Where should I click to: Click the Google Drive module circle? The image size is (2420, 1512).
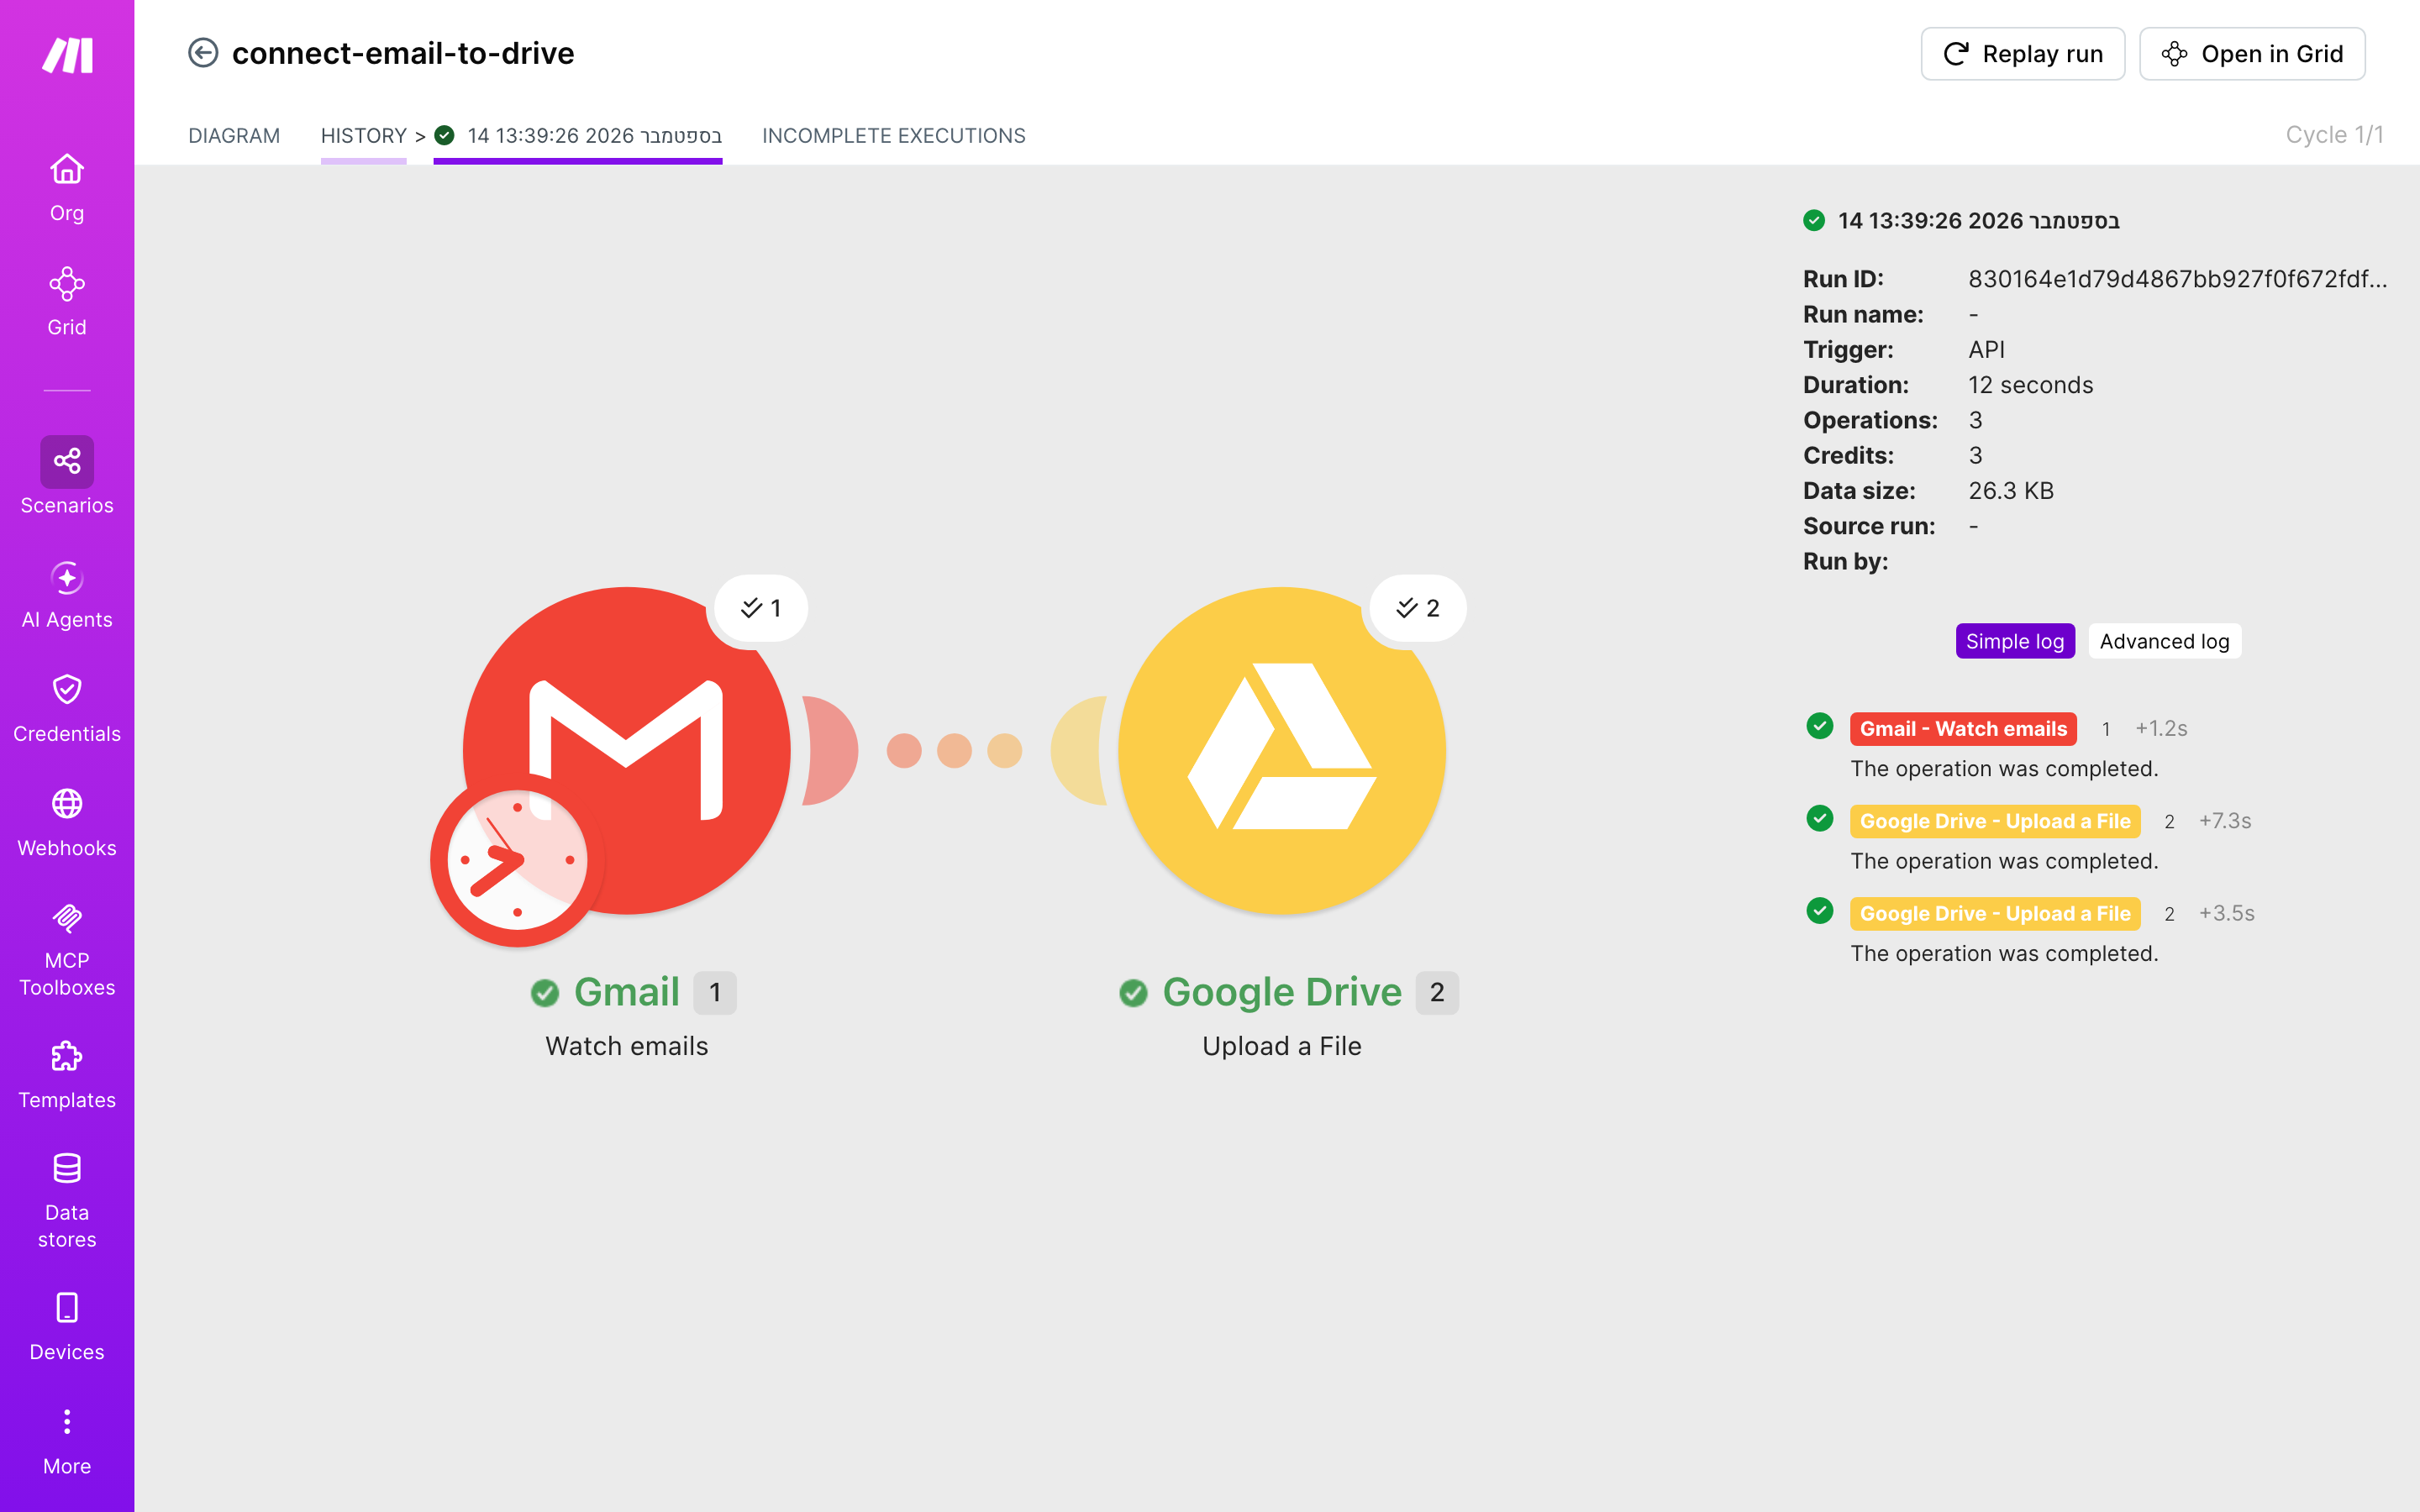click(1282, 750)
